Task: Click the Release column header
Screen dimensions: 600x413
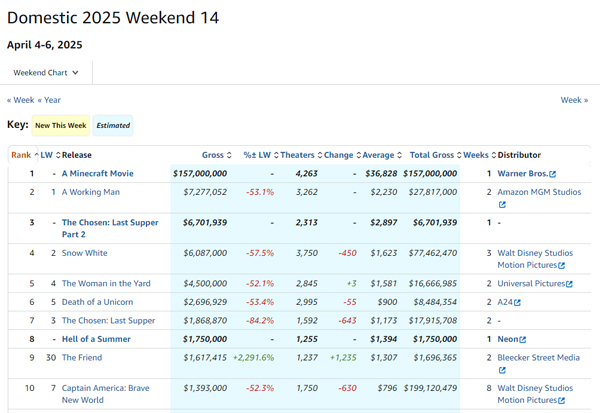Action: coord(77,155)
